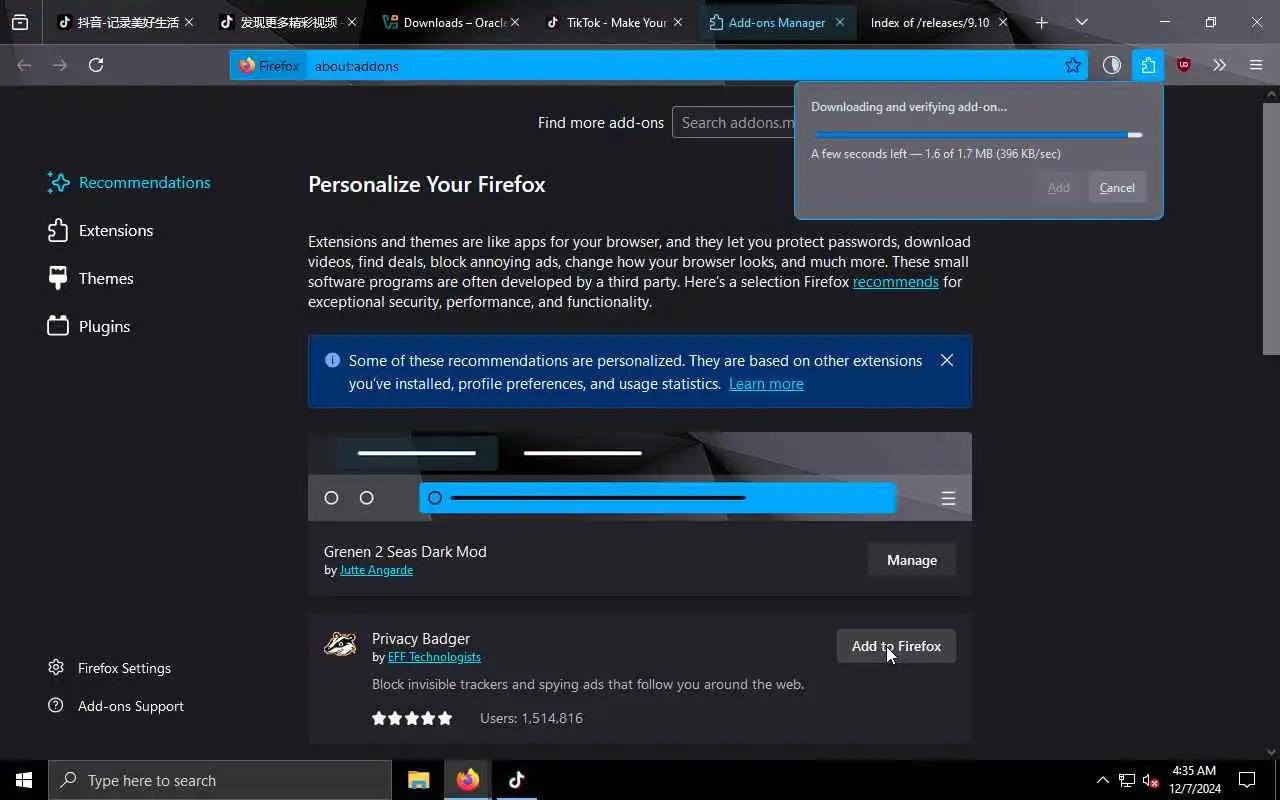Toggle the dark mode contrast icon in toolbar
The width and height of the screenshot is (1280, 800).
point(1112,65)
